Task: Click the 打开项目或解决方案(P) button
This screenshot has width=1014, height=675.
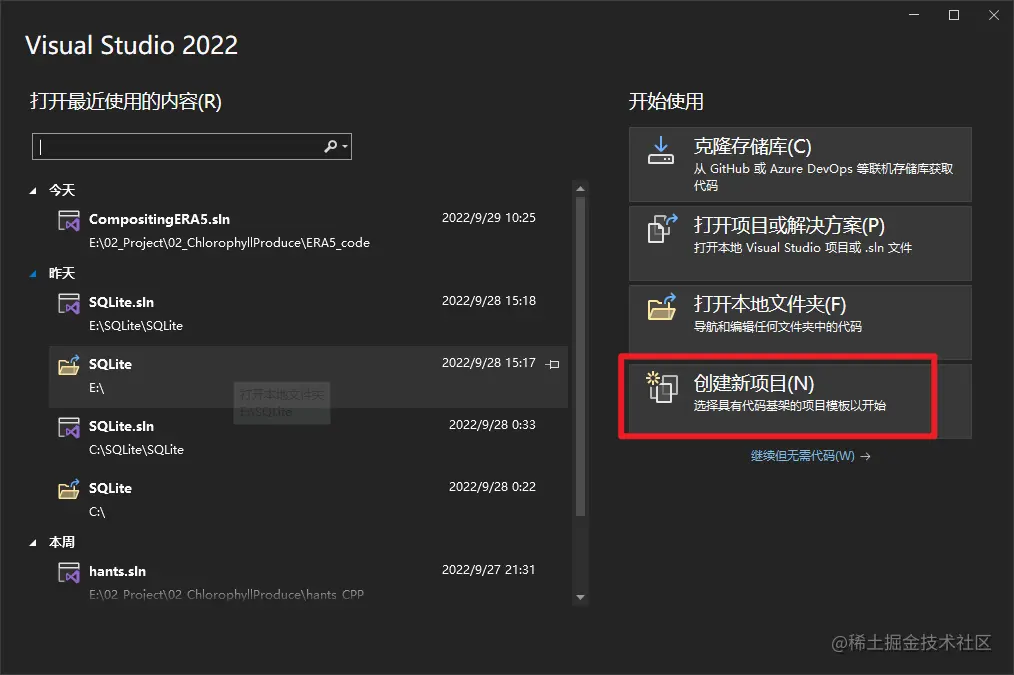Action: click(800, 243)
